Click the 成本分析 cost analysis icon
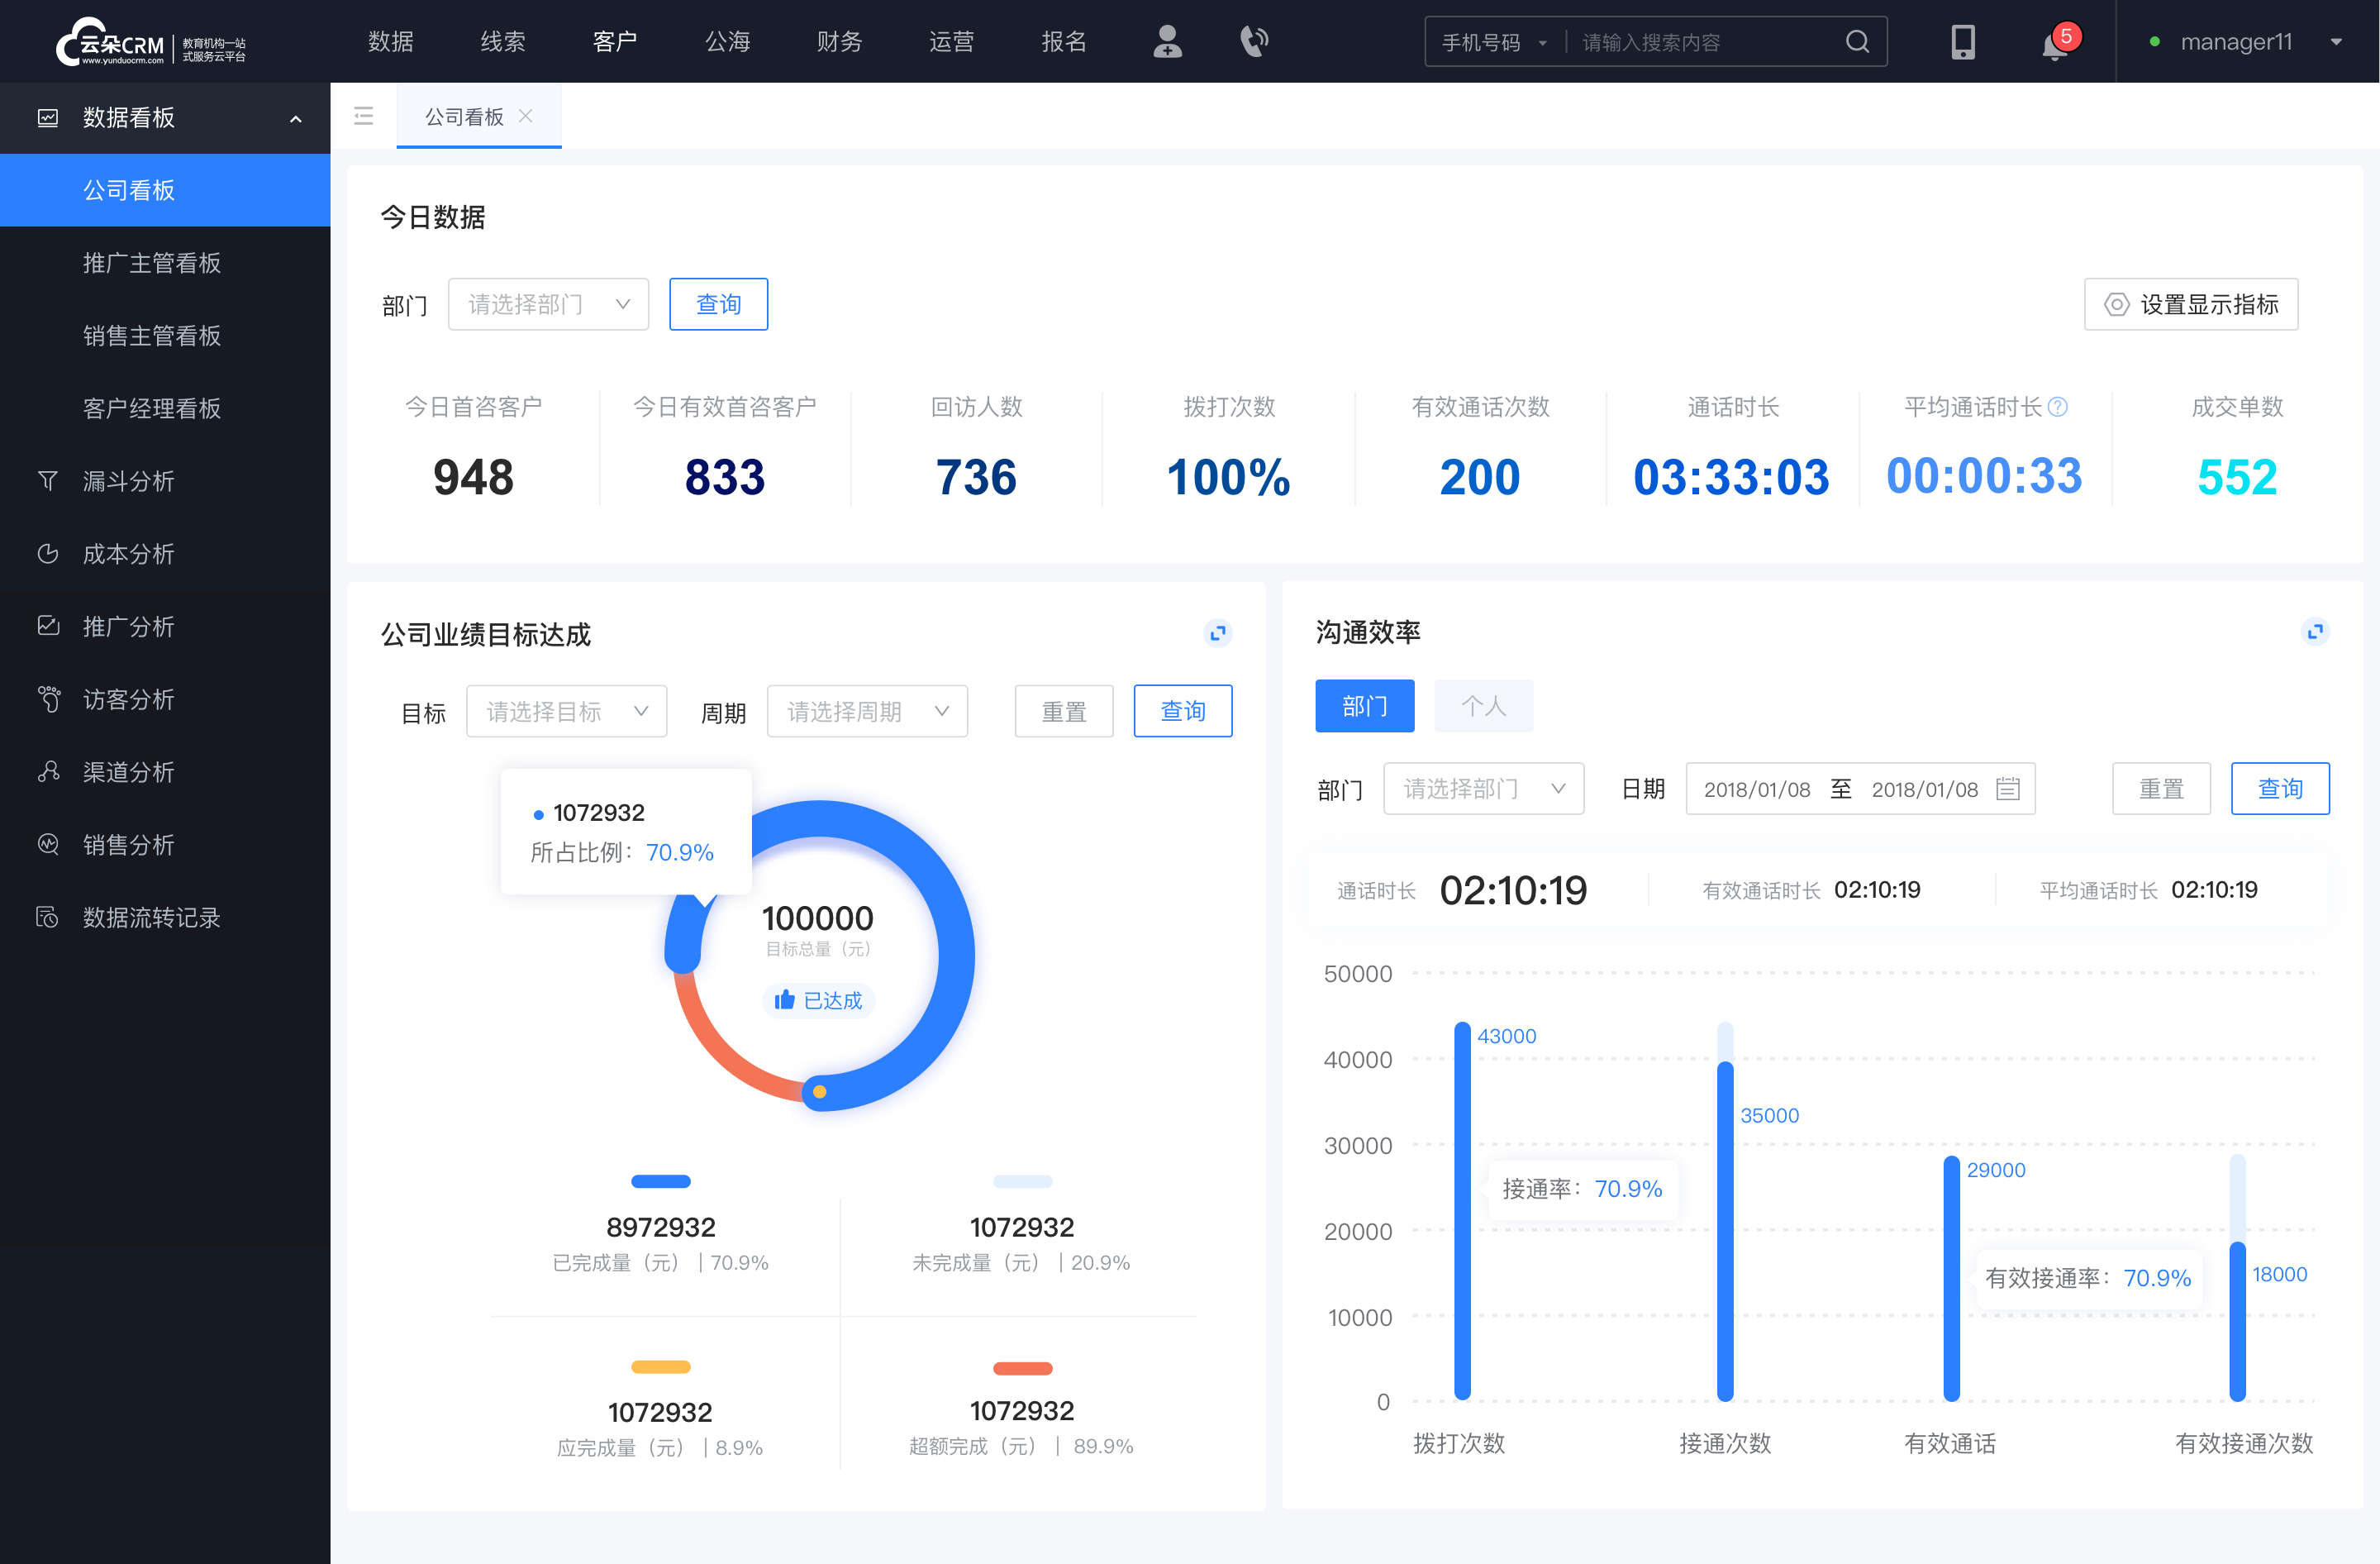Screen dimensions: 2380x1564 pos(47,553)
